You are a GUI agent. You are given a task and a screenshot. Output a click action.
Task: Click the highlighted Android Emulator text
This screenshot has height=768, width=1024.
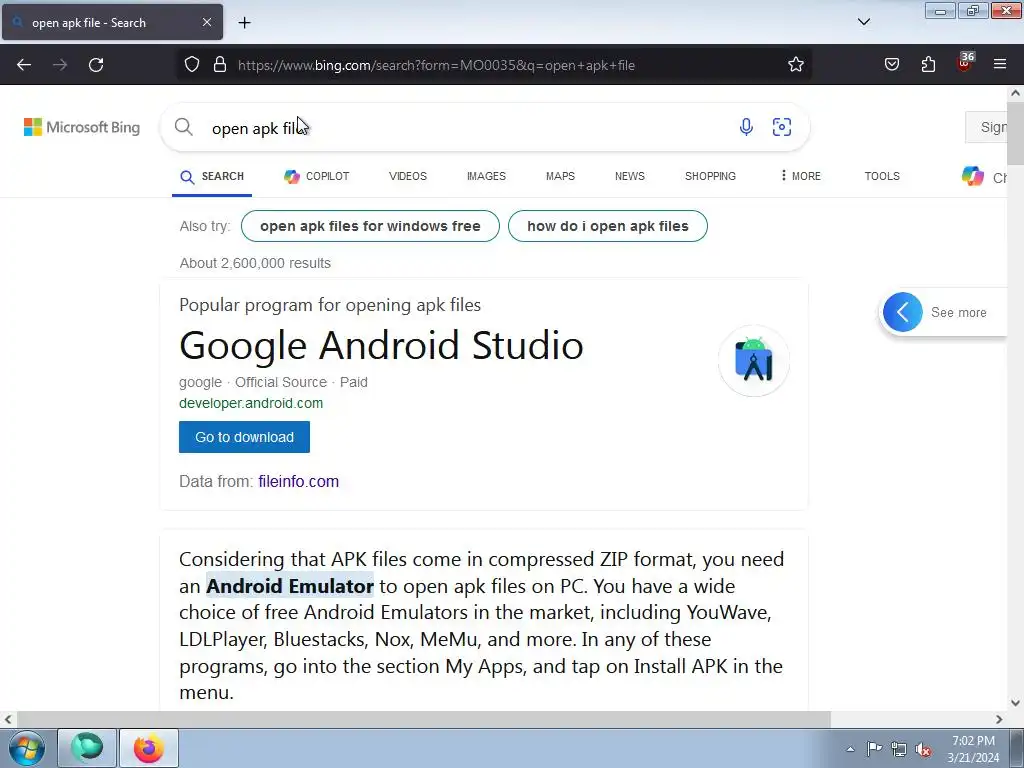(x=290, y=586)
